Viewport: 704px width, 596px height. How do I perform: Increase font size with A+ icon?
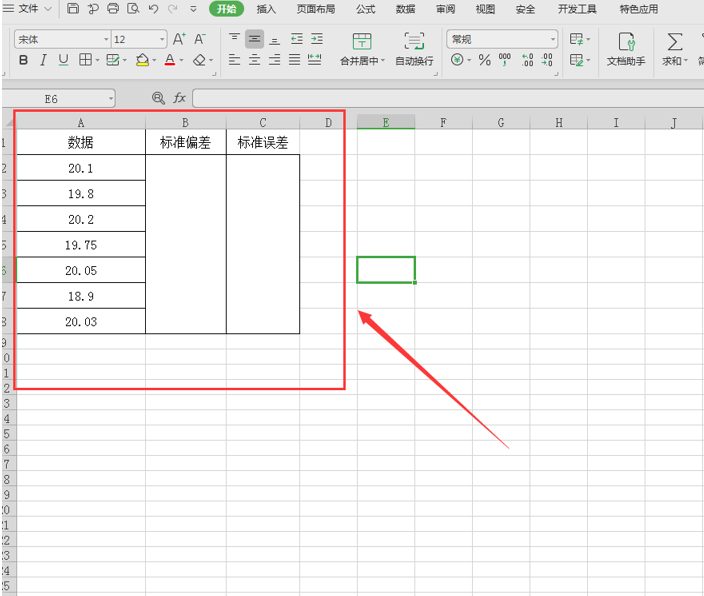(179, 39)
